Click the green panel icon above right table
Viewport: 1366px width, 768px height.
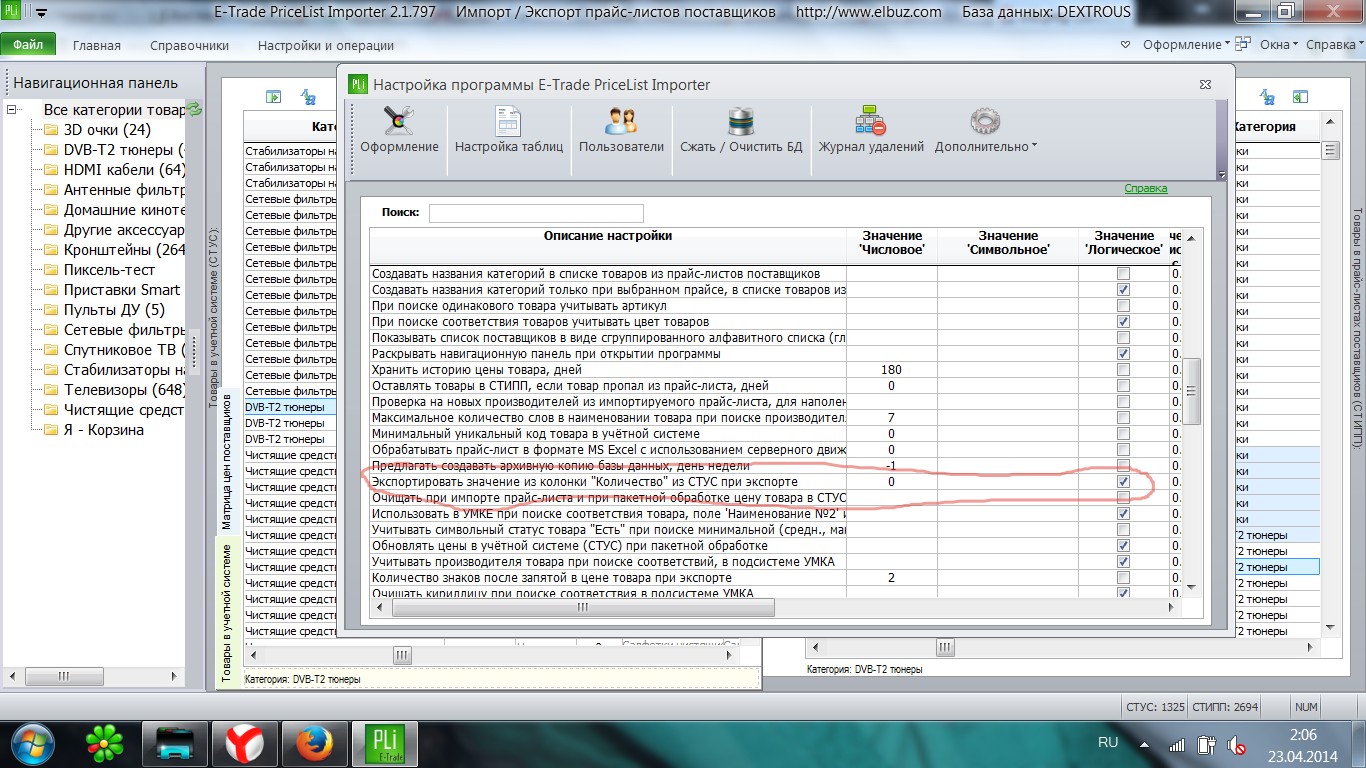tap(1300, 97)
